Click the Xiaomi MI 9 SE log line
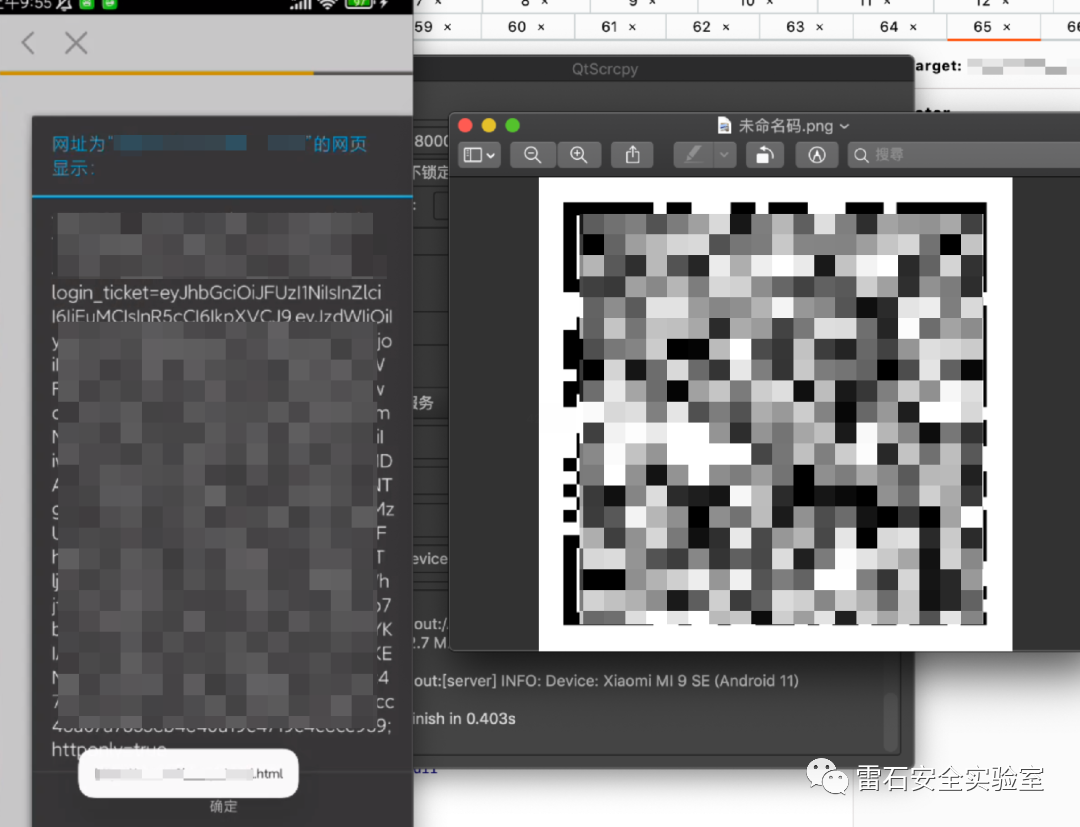Viewport: 1080px width, 827px height. click(606, 681)
